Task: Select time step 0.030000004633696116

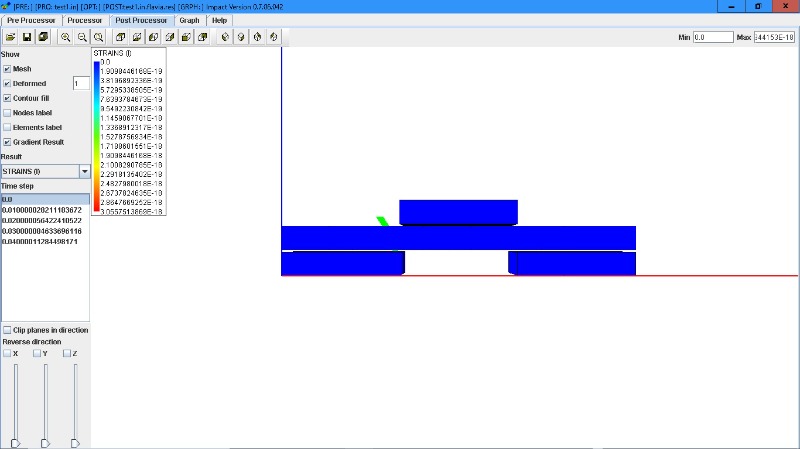Action: coord(45,231)
